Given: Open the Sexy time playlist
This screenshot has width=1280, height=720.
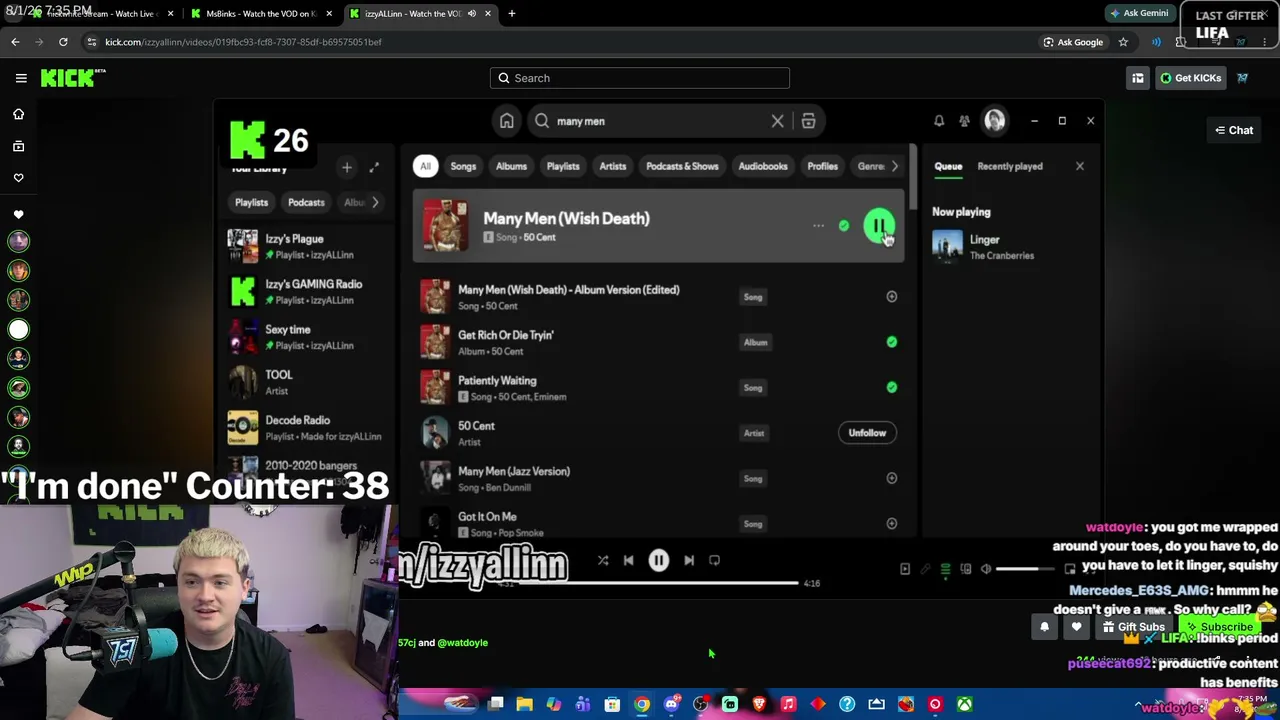Looking at the screenshot, I should pyautogui.click(x=310, y=337).
